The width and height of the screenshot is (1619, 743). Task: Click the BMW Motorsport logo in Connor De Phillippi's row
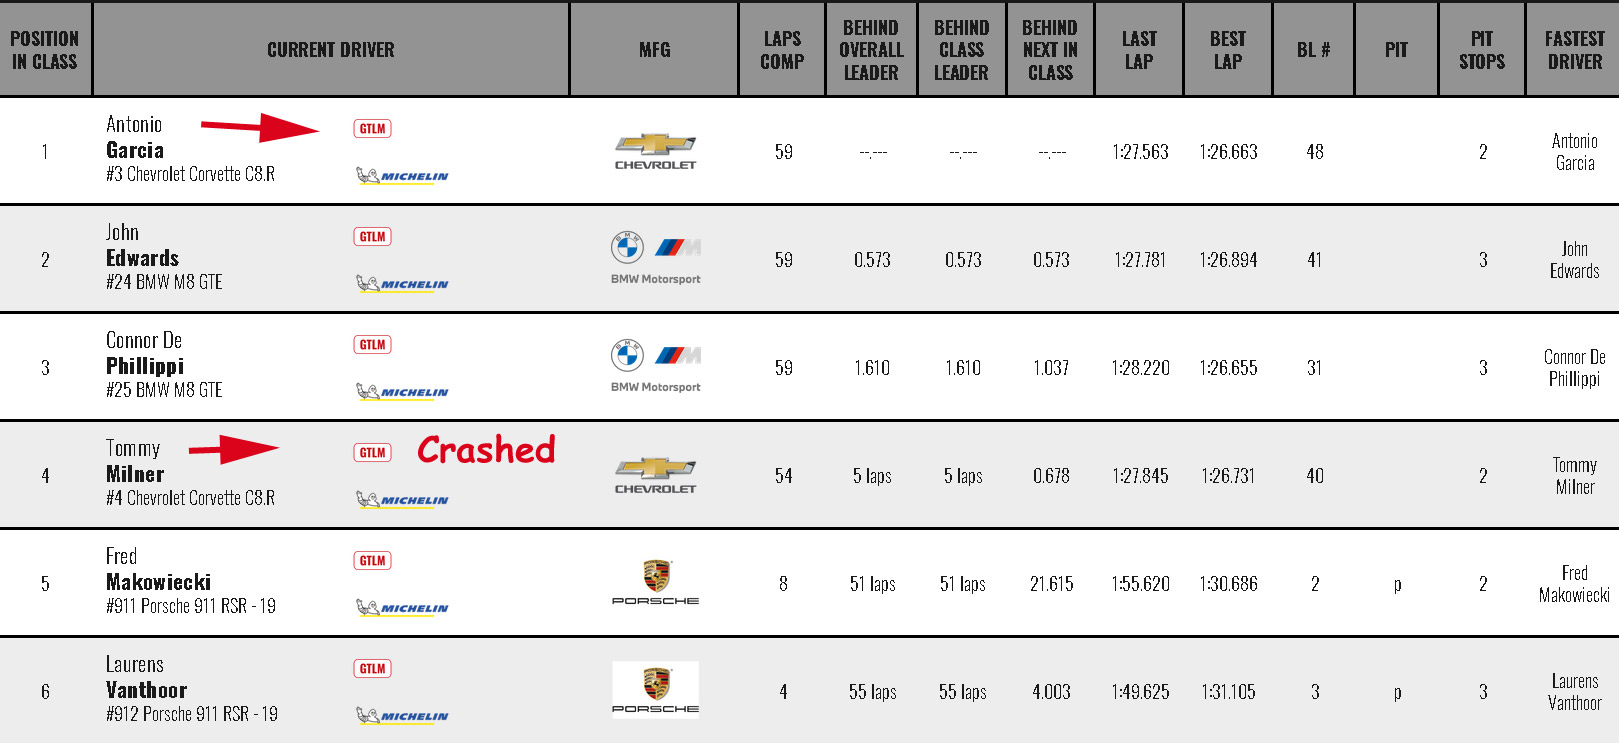(x=655, y=366)
